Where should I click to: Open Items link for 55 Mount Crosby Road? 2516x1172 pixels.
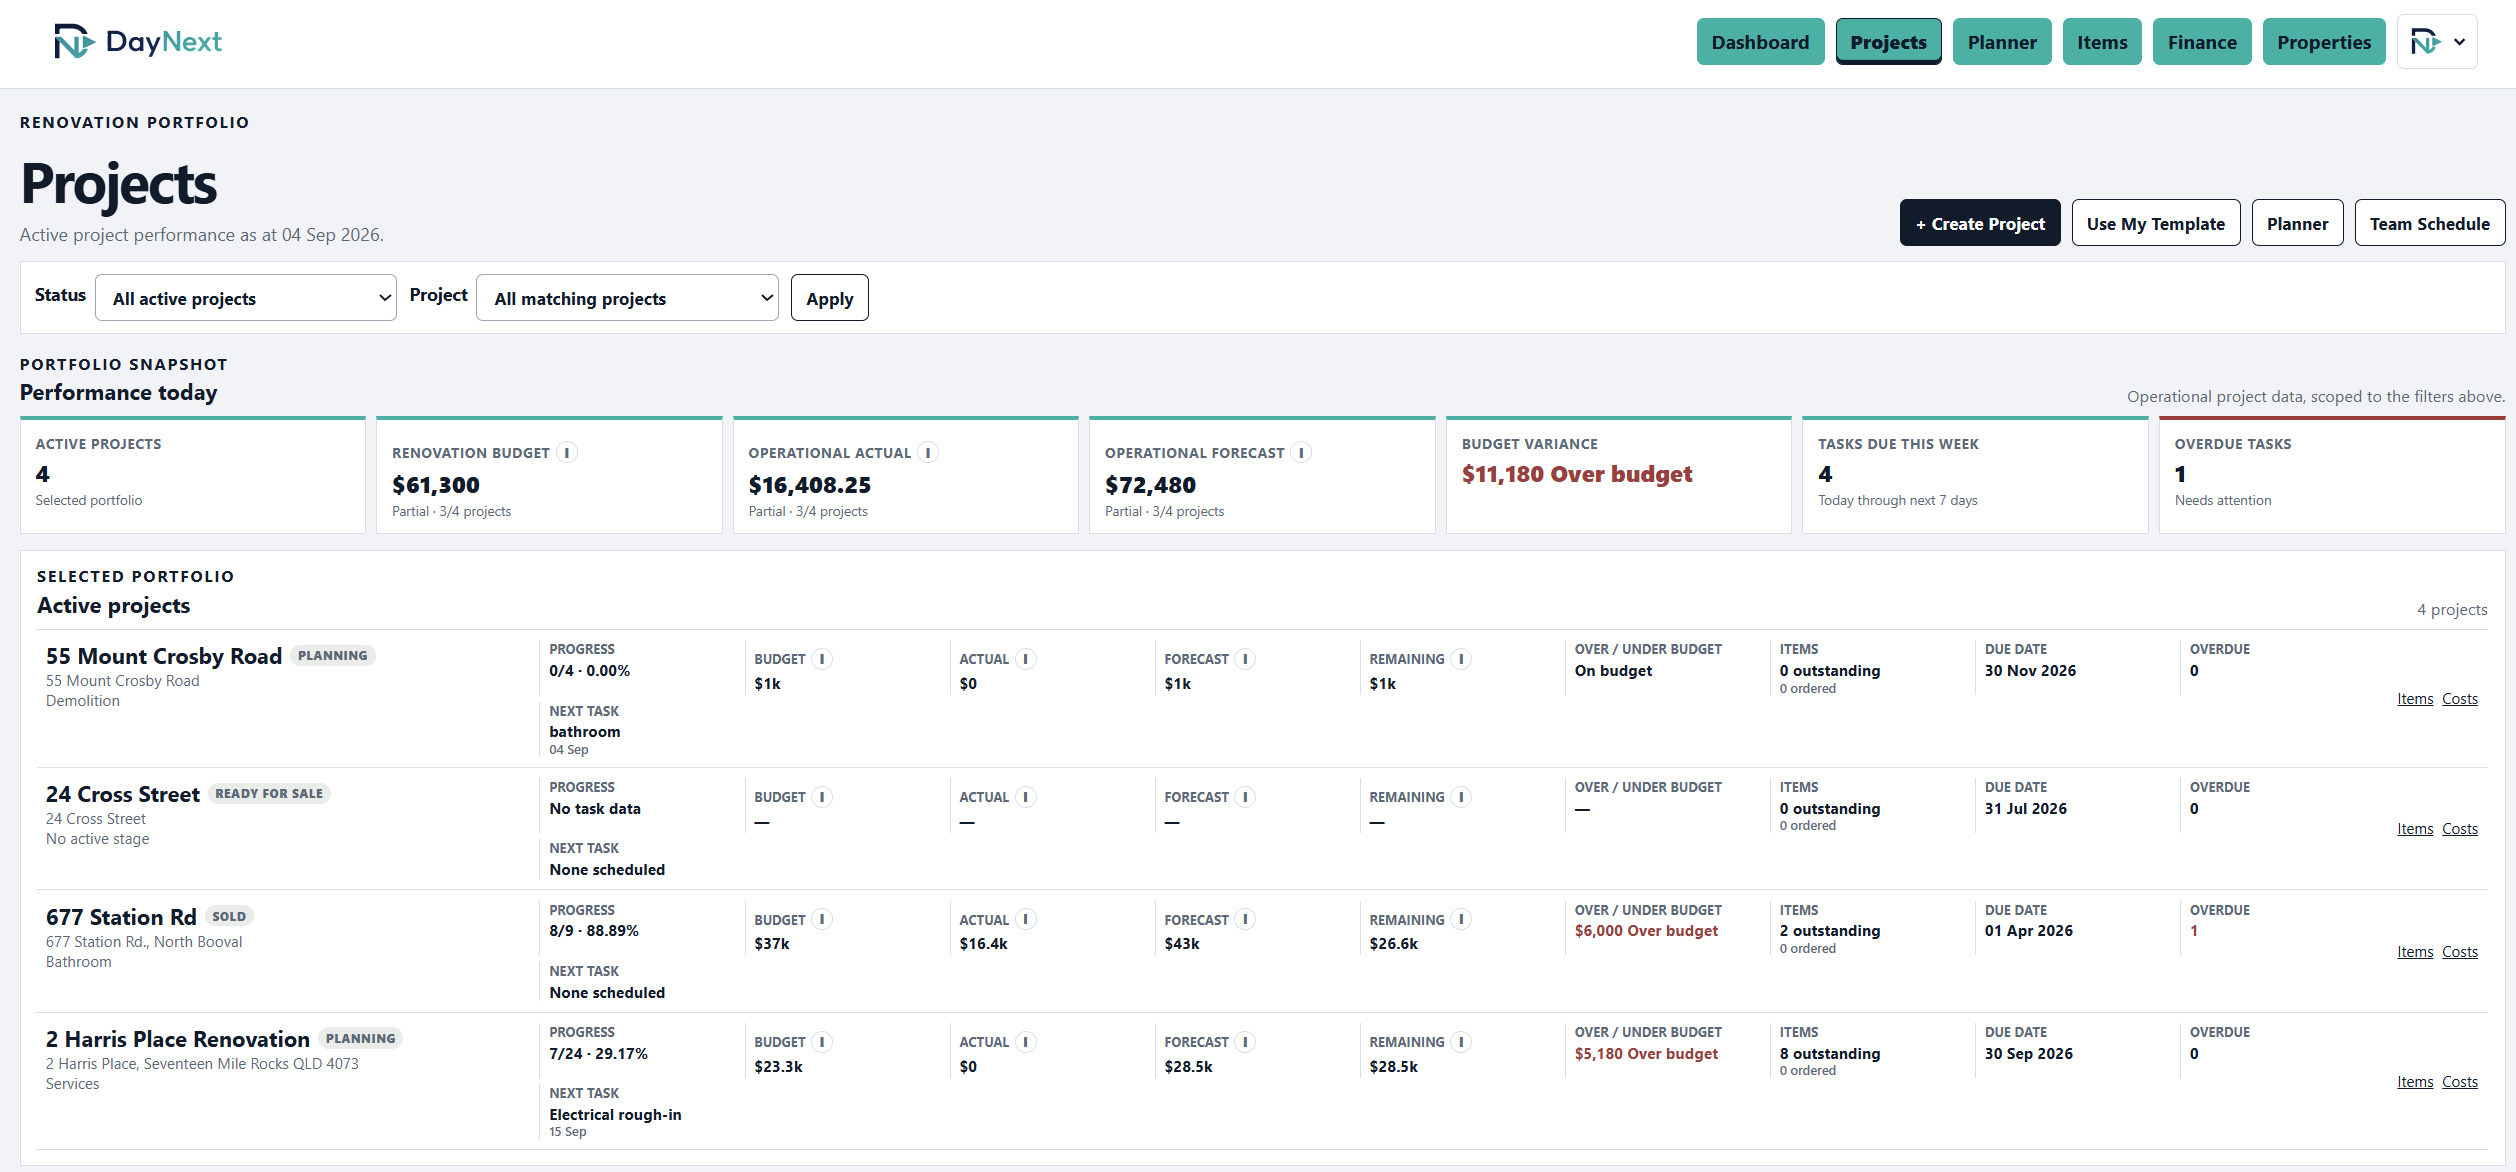[2415, 699]
